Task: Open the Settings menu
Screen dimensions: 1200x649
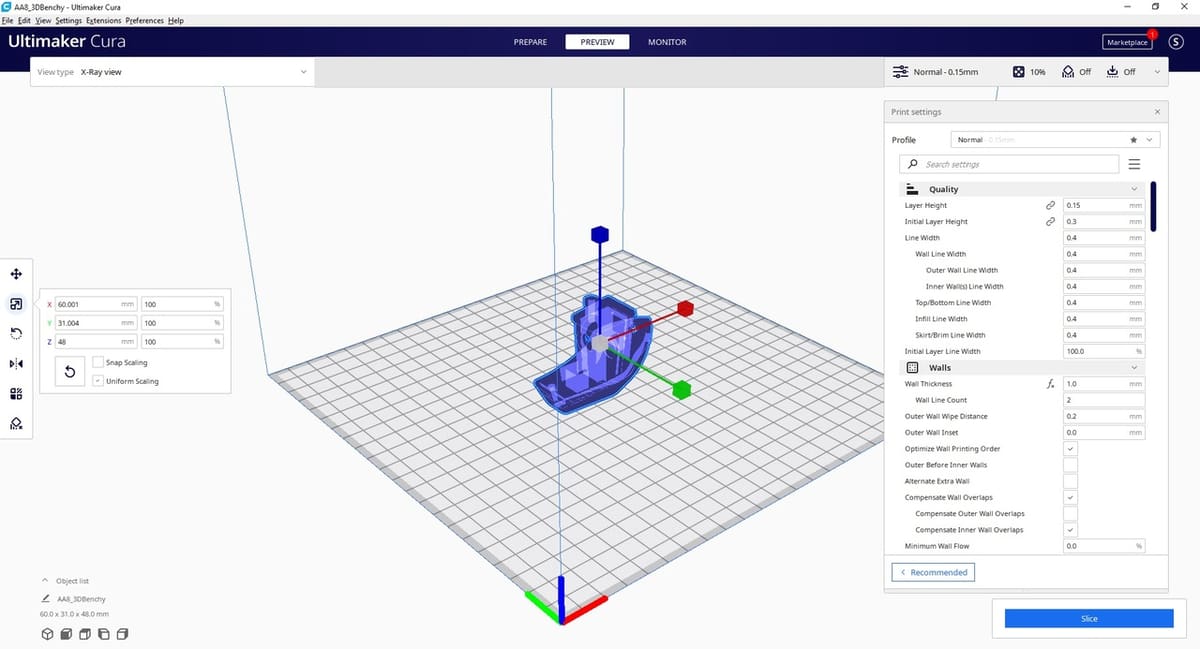Action: click(x=69, y=21)
